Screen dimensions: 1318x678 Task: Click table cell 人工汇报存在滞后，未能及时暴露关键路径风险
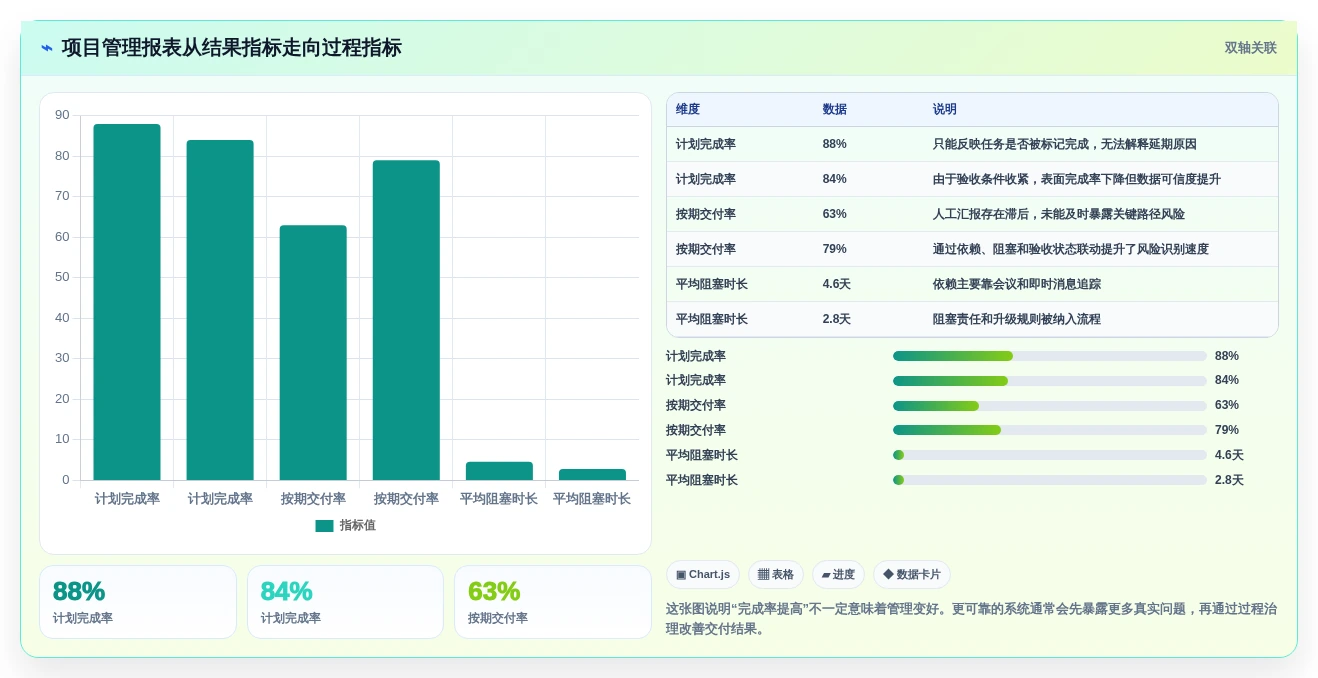(x=1058, y=214)
